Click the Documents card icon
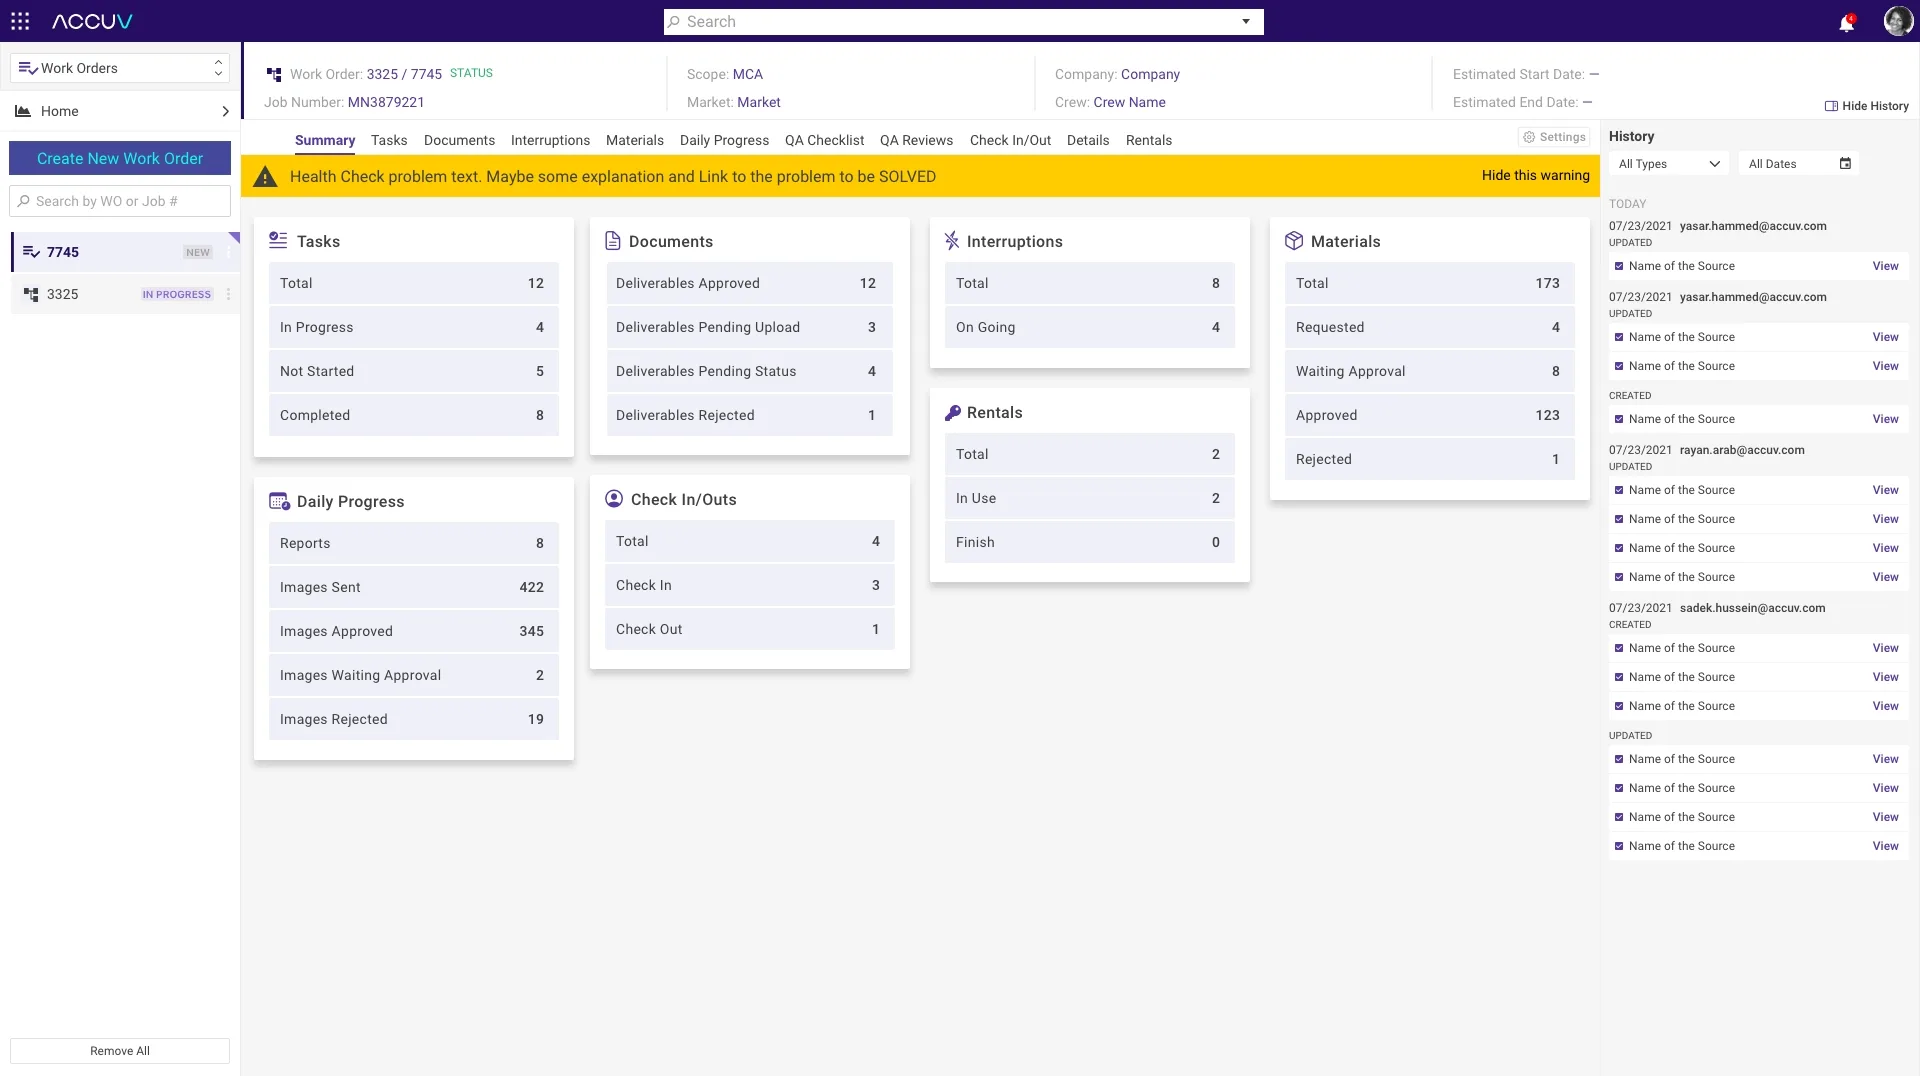 (613, 241)
